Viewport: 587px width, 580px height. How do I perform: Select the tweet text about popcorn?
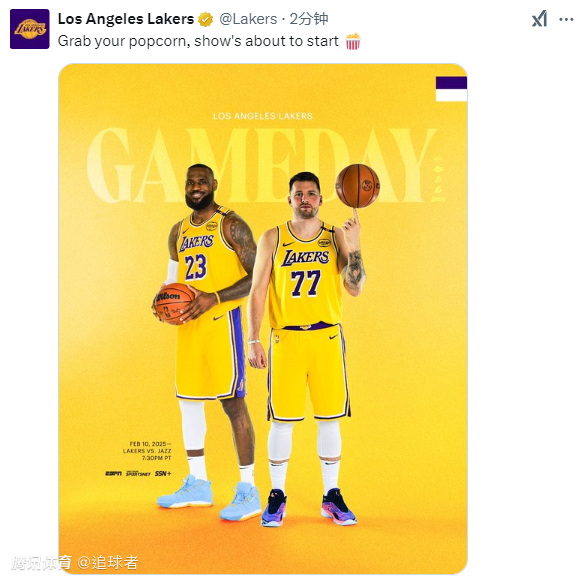point(198,41)
